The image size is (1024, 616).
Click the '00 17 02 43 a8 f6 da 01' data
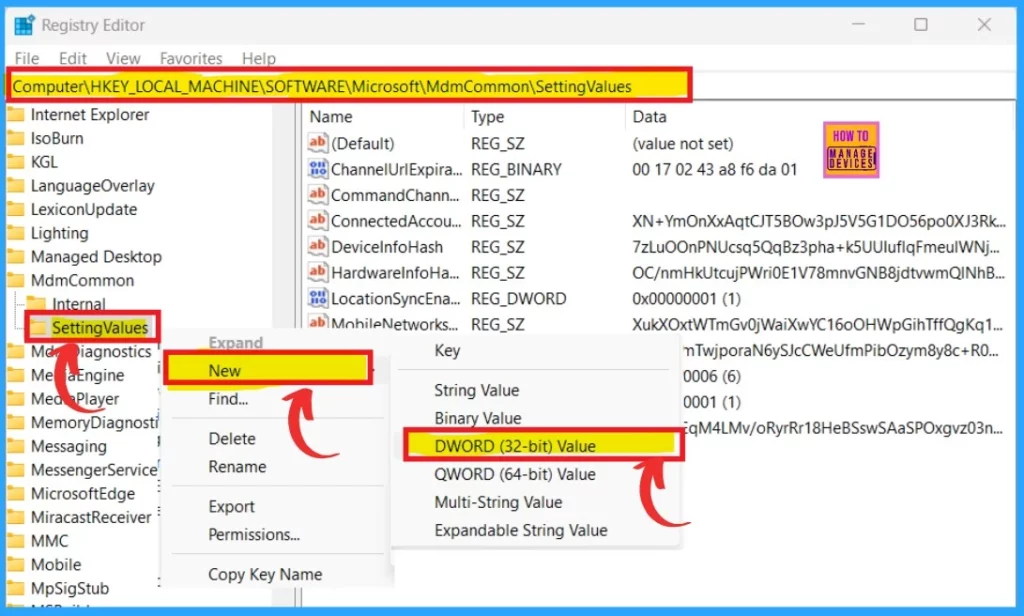[x=714, y=169]
